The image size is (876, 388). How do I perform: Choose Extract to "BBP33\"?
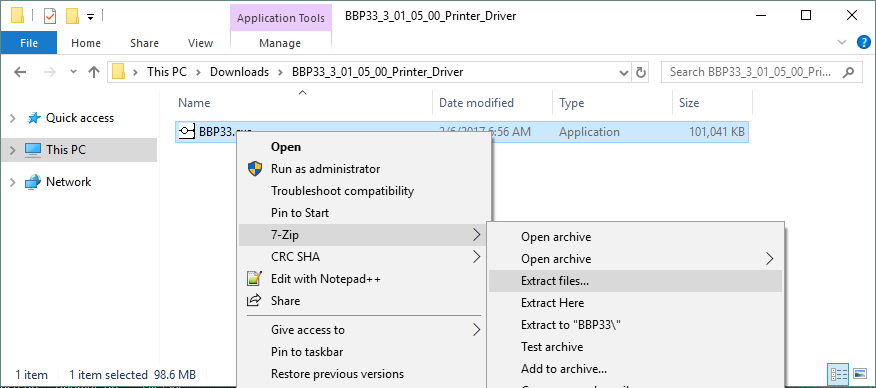pos(635,325)
